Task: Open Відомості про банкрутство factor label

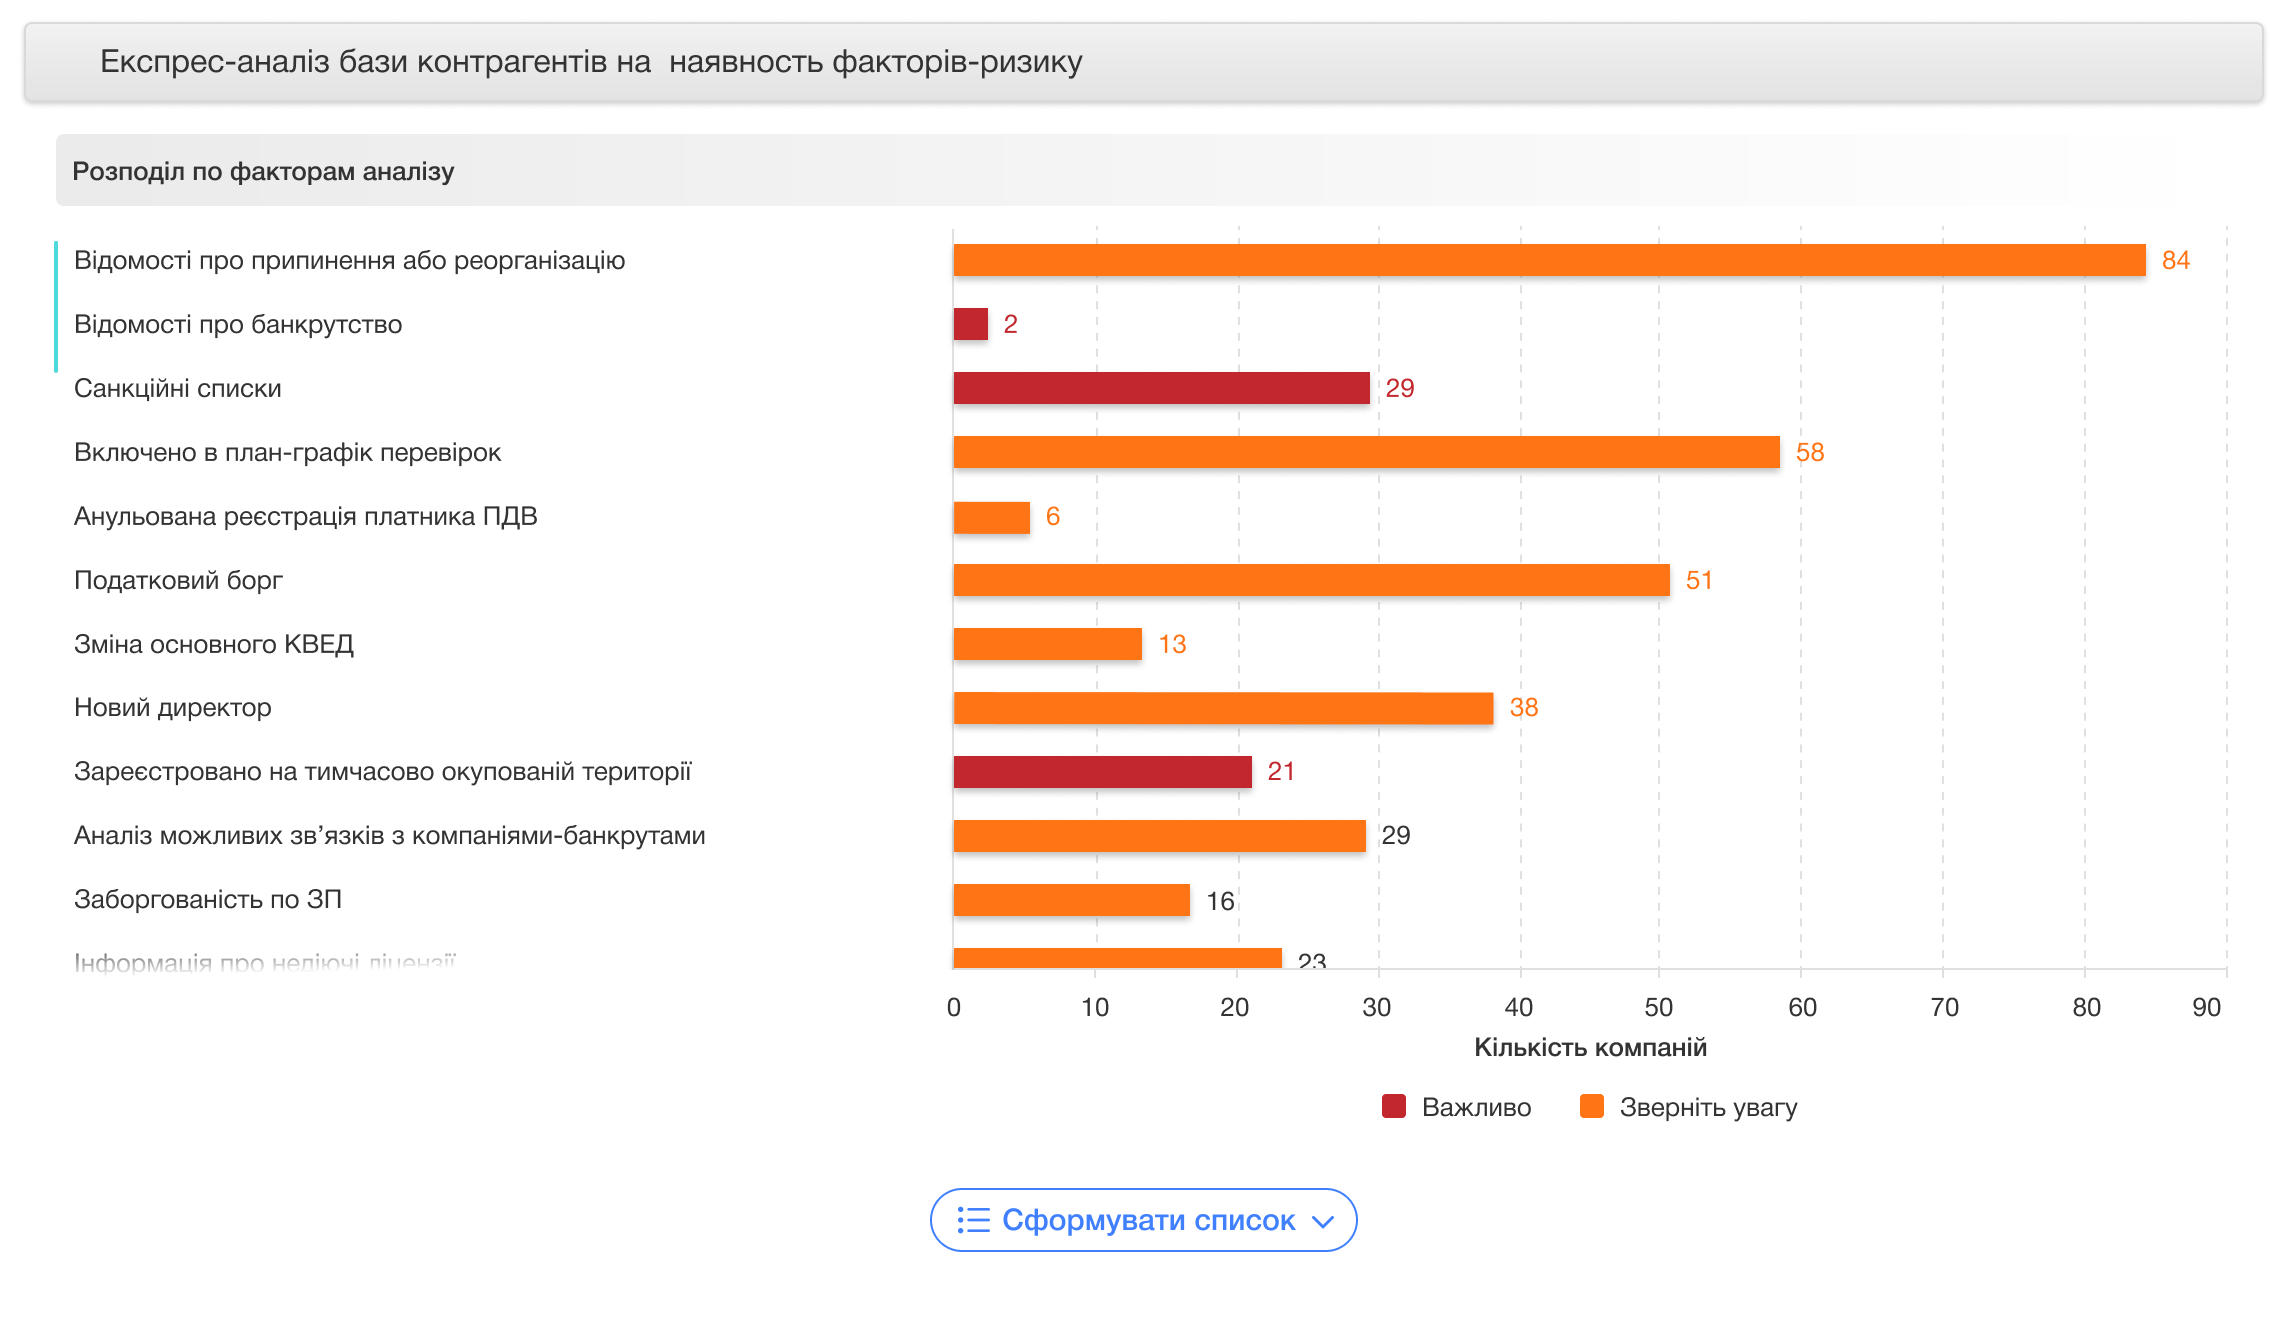Action: point(238,324)
